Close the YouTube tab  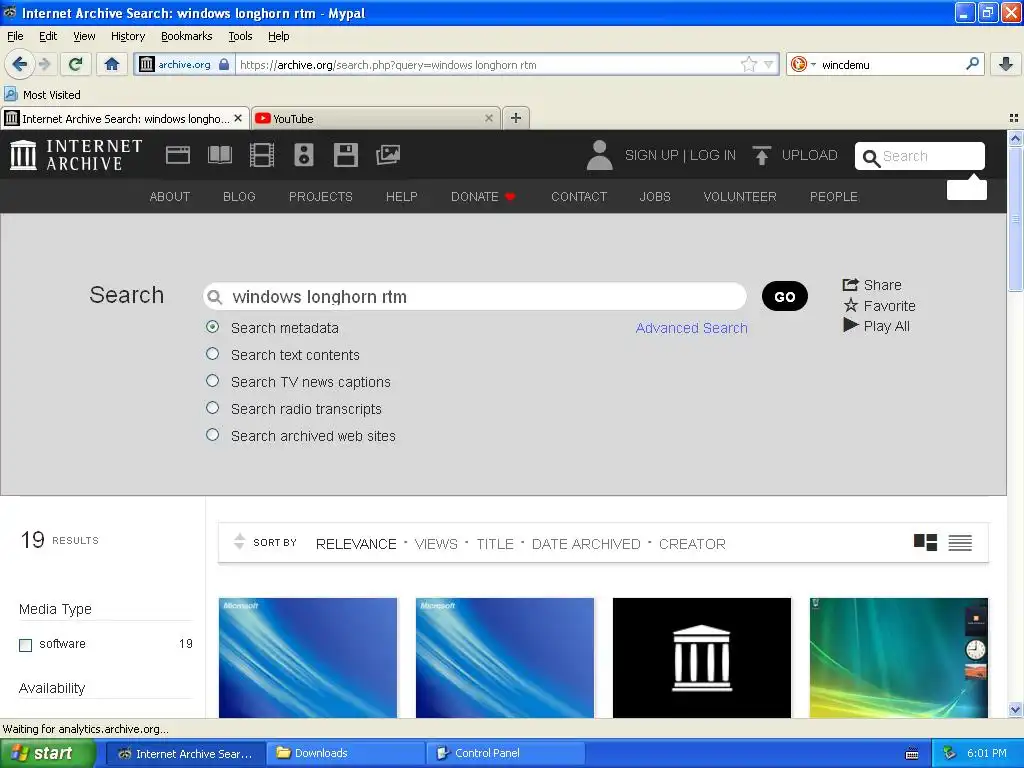(x=488, y=118)
